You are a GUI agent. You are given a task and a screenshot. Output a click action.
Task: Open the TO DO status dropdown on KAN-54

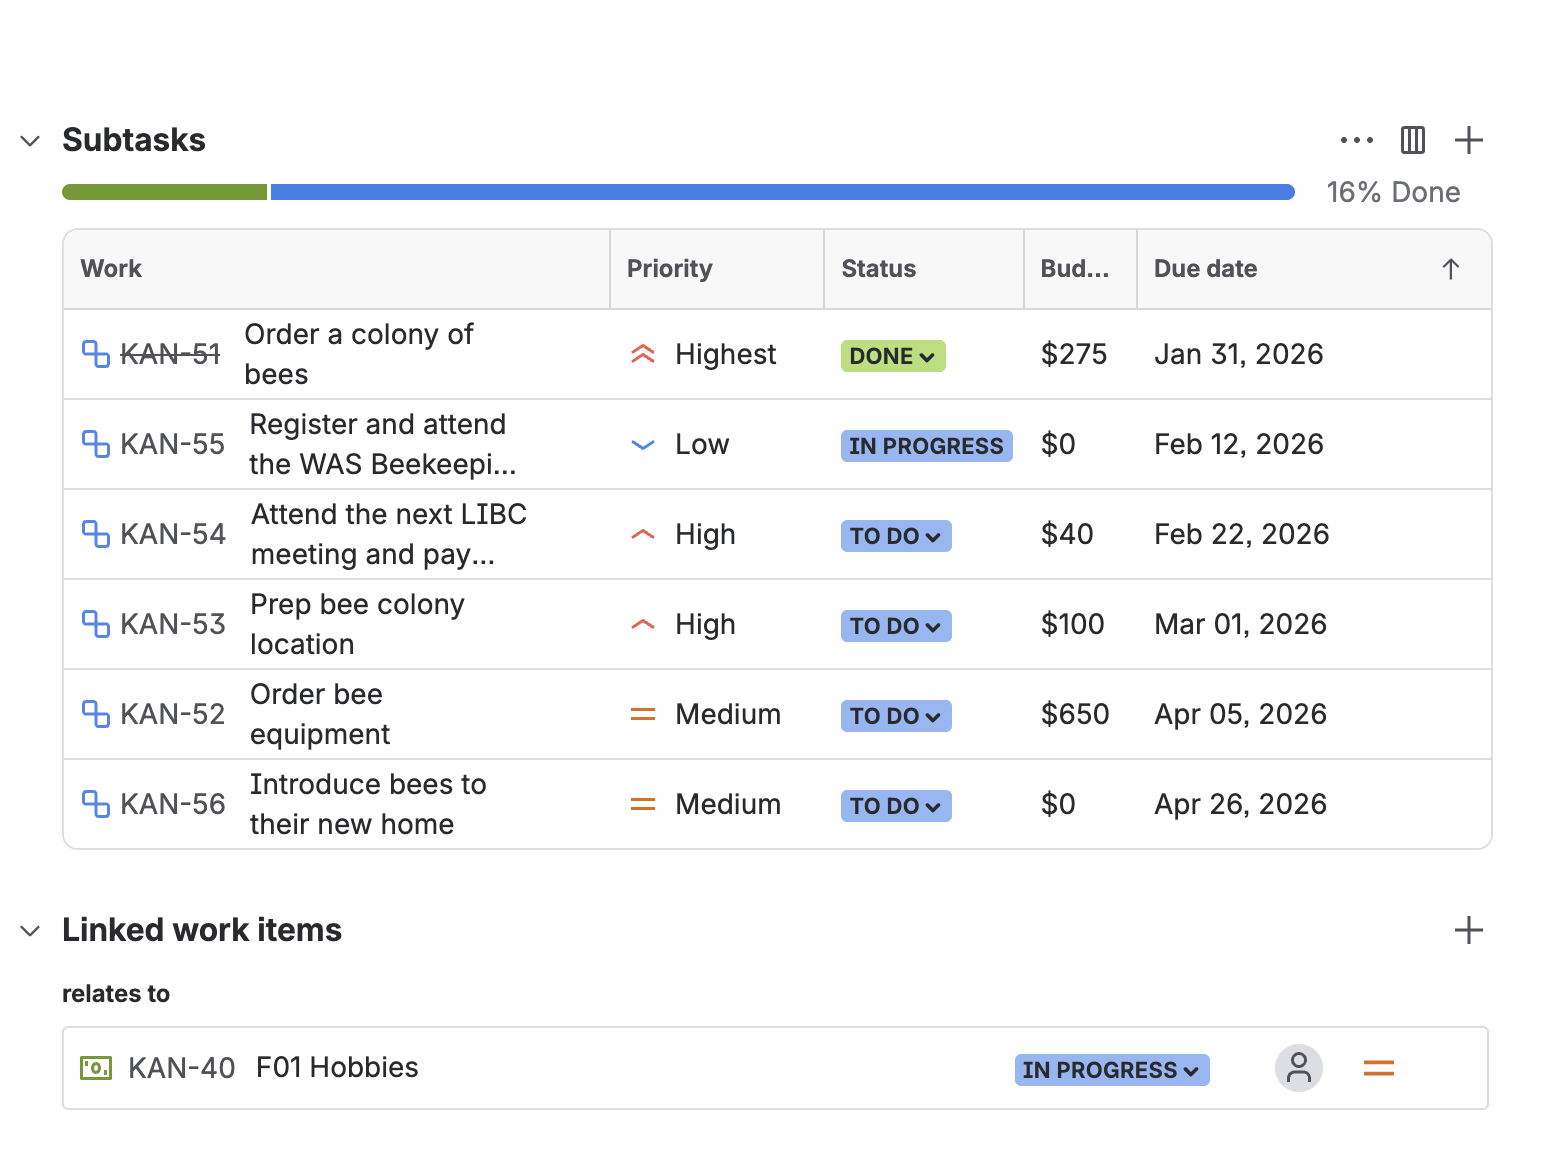895,535
